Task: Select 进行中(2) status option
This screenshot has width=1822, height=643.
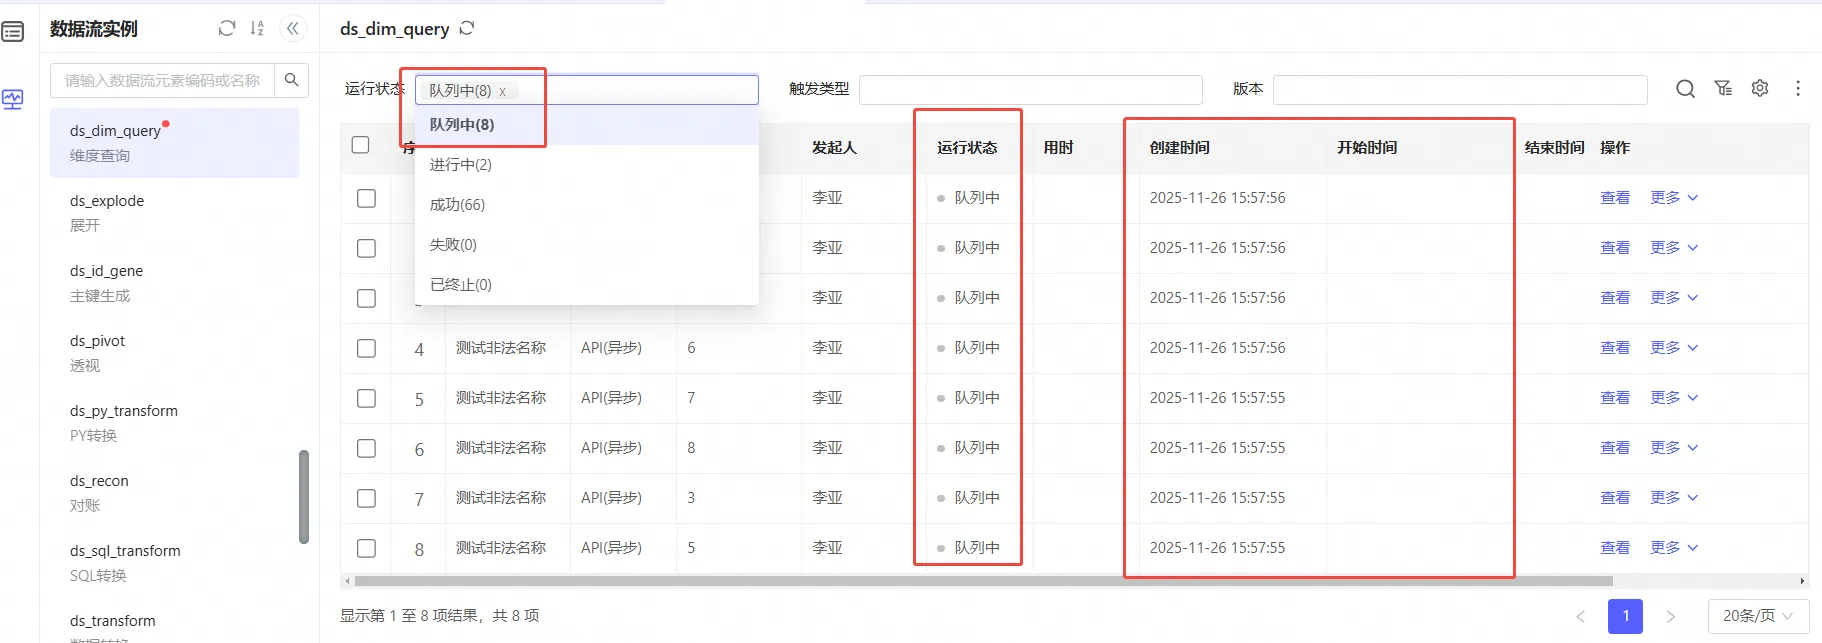Action: coord(461,165)
